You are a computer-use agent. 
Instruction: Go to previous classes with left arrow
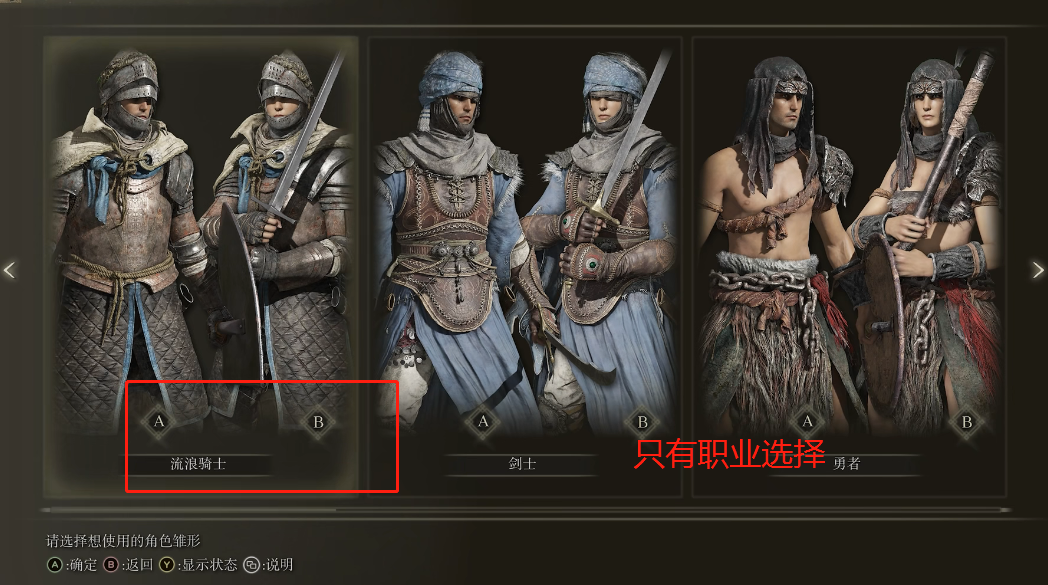click(x=9, y=270)
